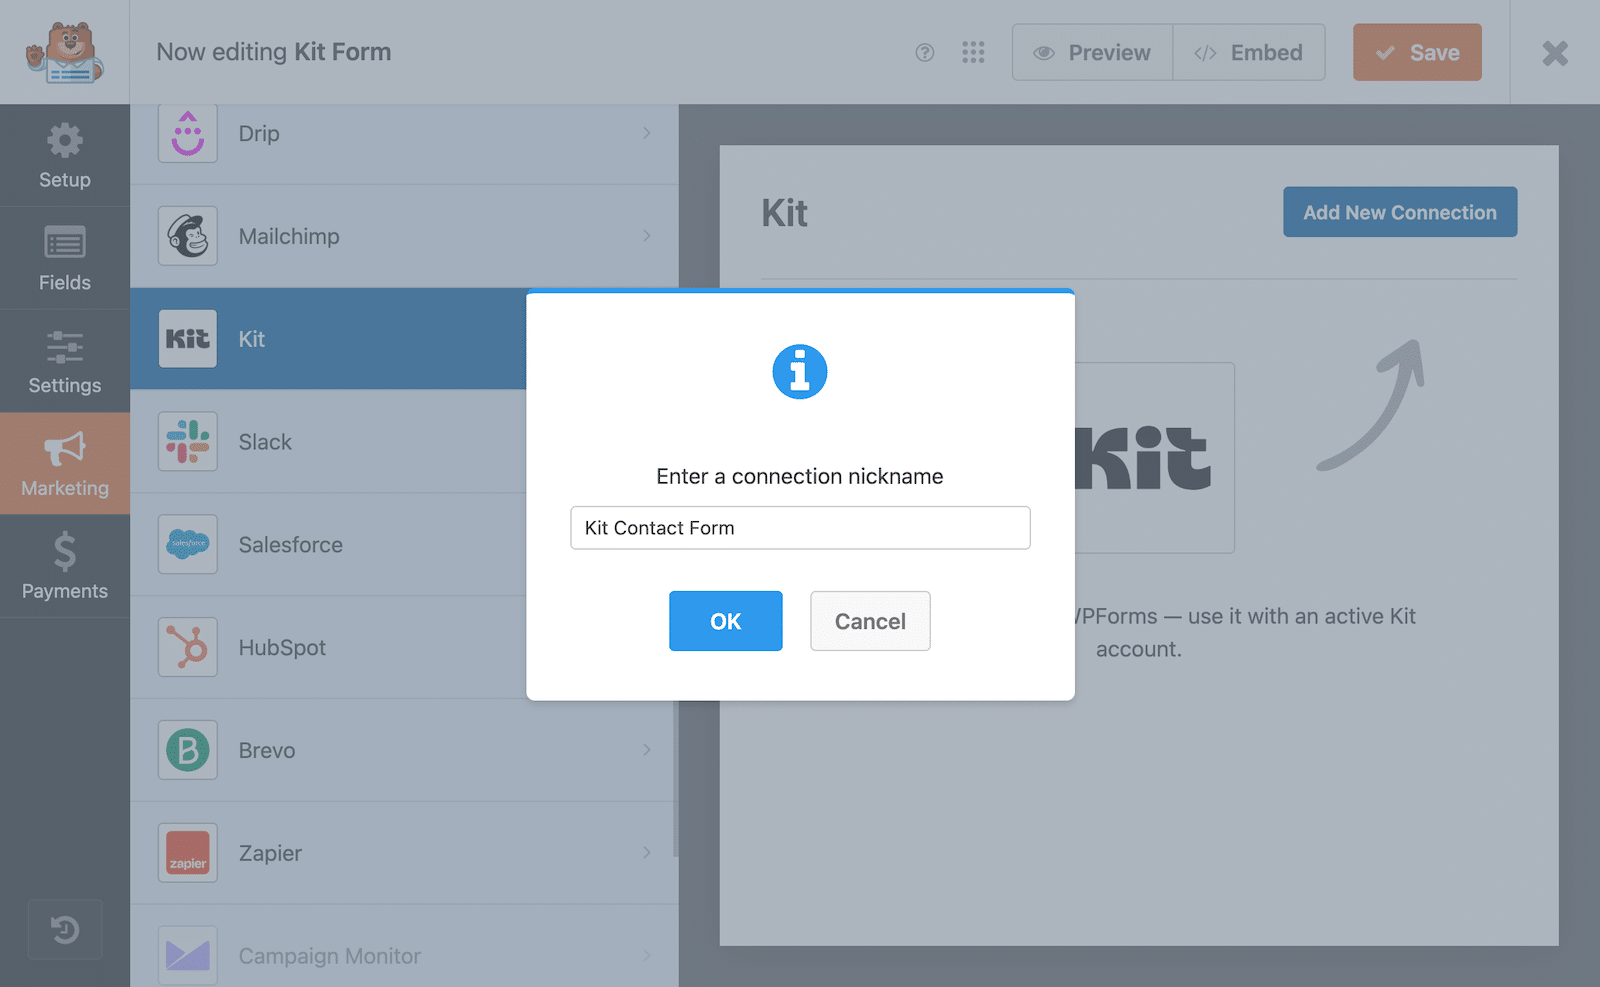Confirm the nickname with OK
This screenshot has width=1600, height=987.
[x=725, y=621]
